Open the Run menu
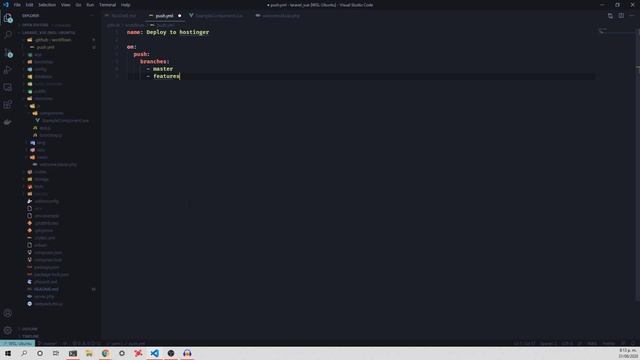Viewport: 640px width, 360px height. point(90,5)
